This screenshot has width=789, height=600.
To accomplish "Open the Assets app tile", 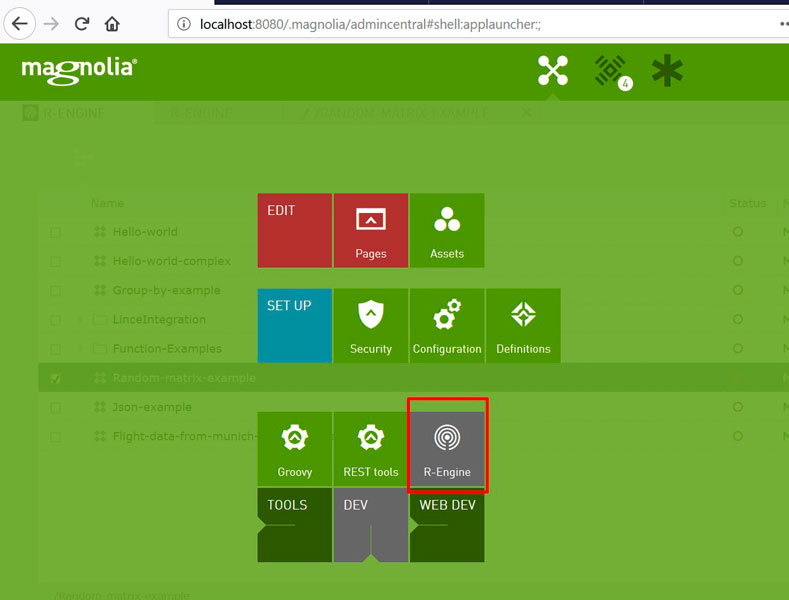I will pos(447,231).
